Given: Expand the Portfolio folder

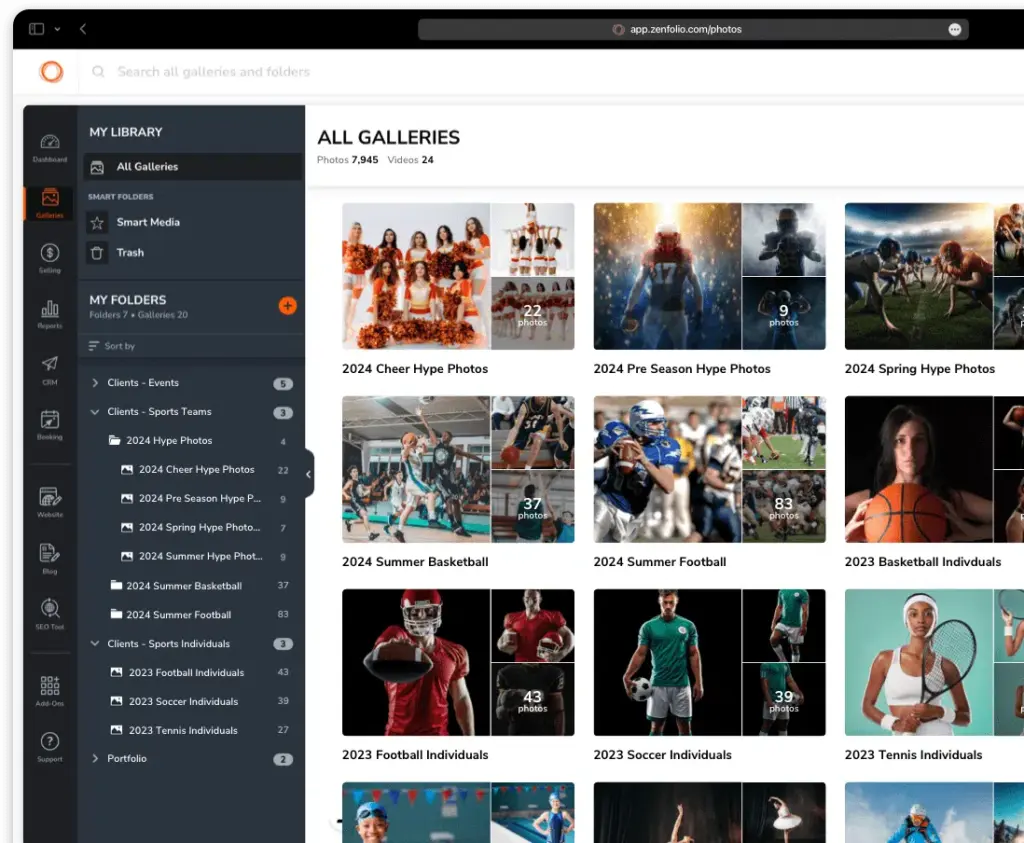Looking at the screenshot, I should [x=95, y=759].
